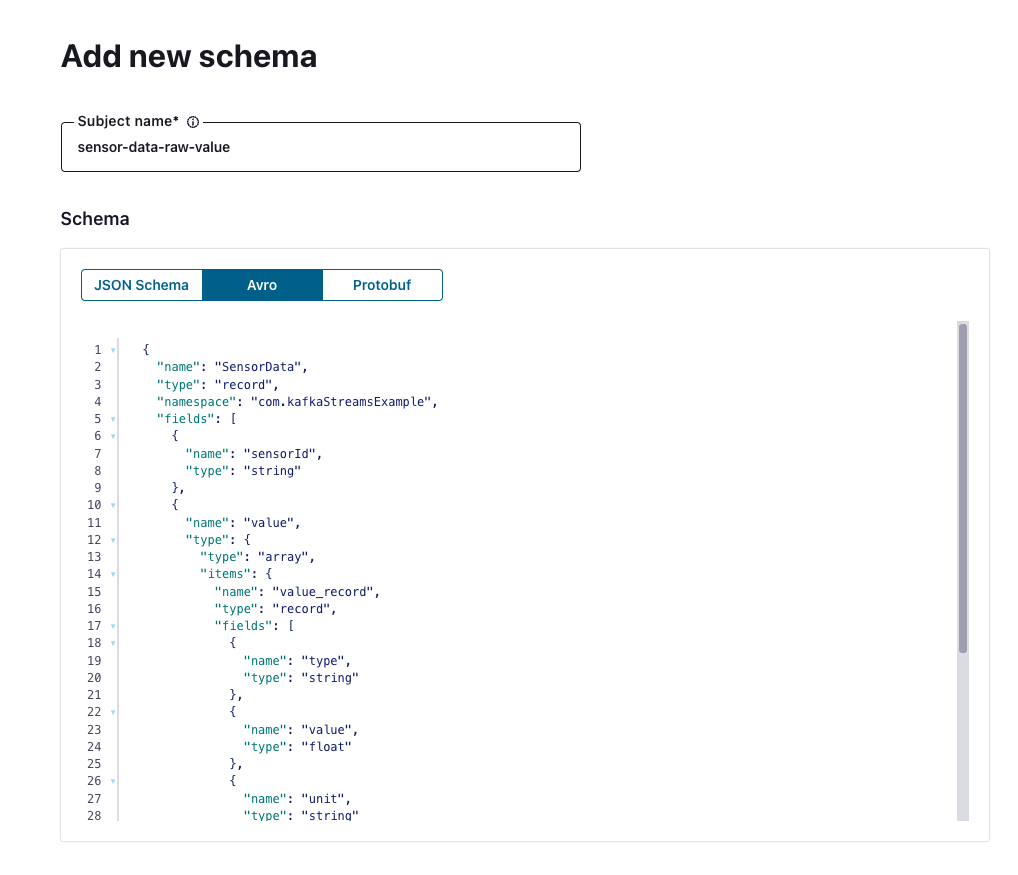Click the "sensorId" field name
This screenshot has width=1018, height=875.
coord(280,454)
